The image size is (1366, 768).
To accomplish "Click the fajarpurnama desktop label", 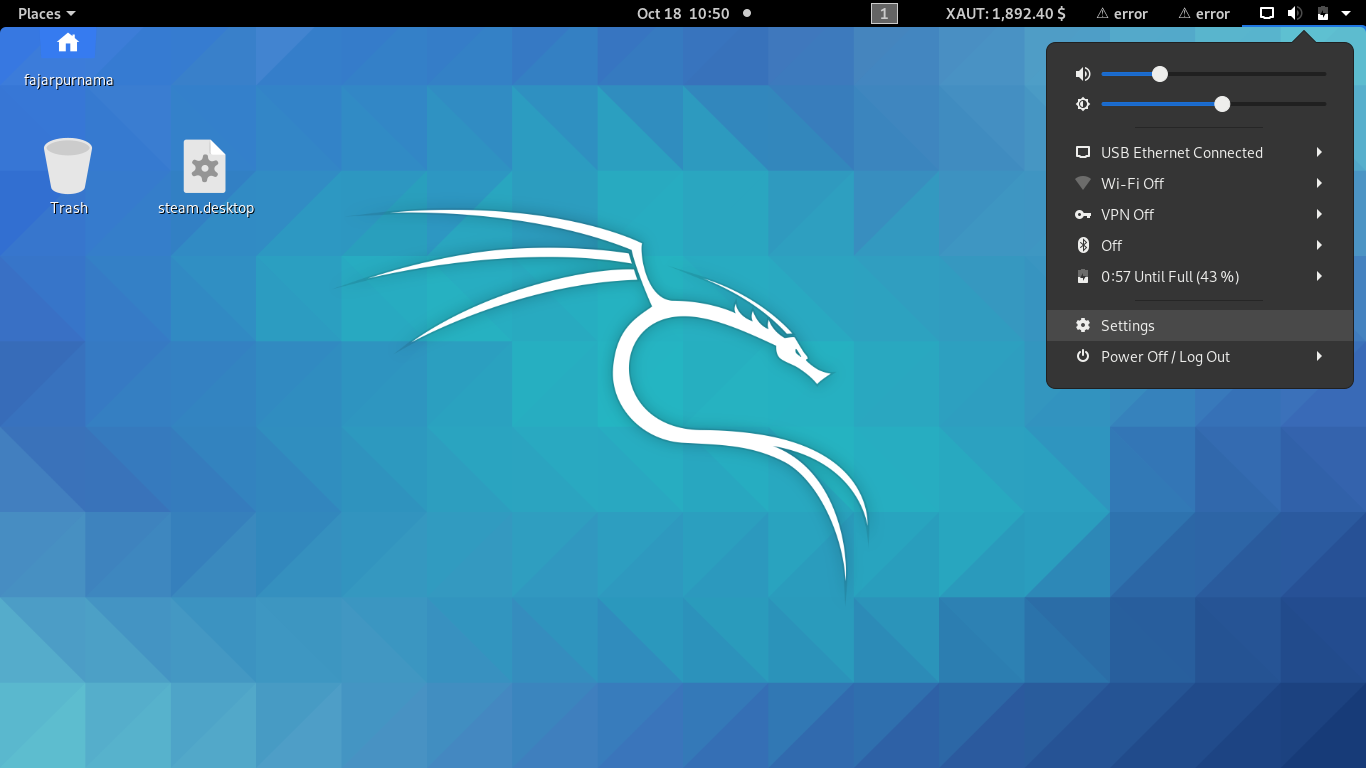I will (x=68, y=80).
